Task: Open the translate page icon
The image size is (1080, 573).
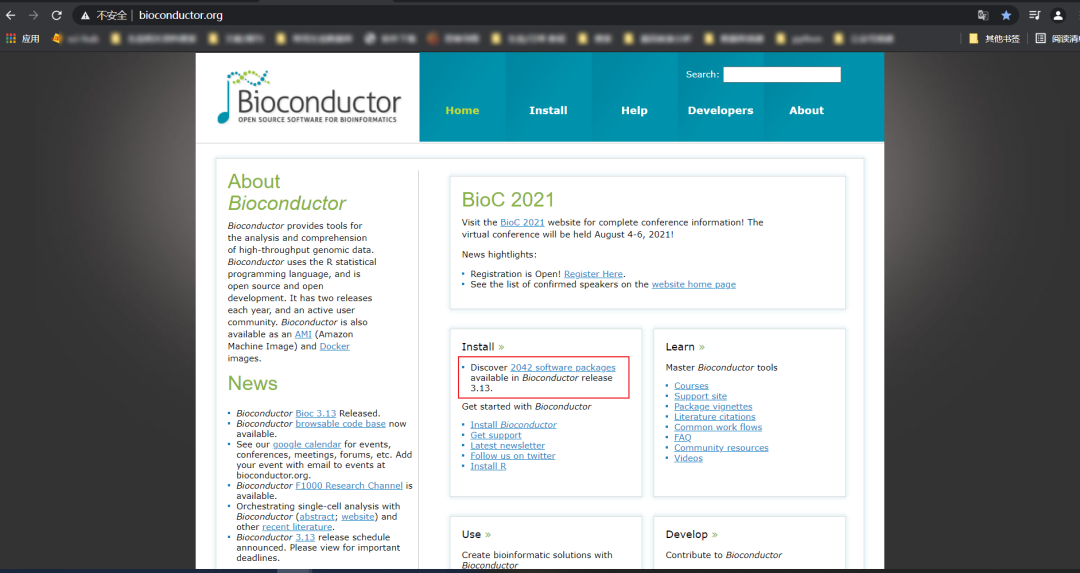Action: (983, 15)
